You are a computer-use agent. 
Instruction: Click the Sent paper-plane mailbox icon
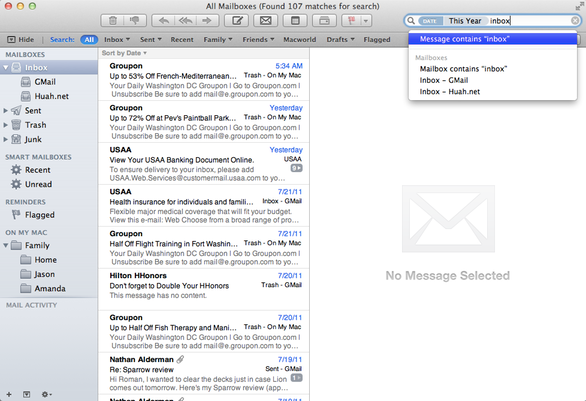tap(16, 110)
